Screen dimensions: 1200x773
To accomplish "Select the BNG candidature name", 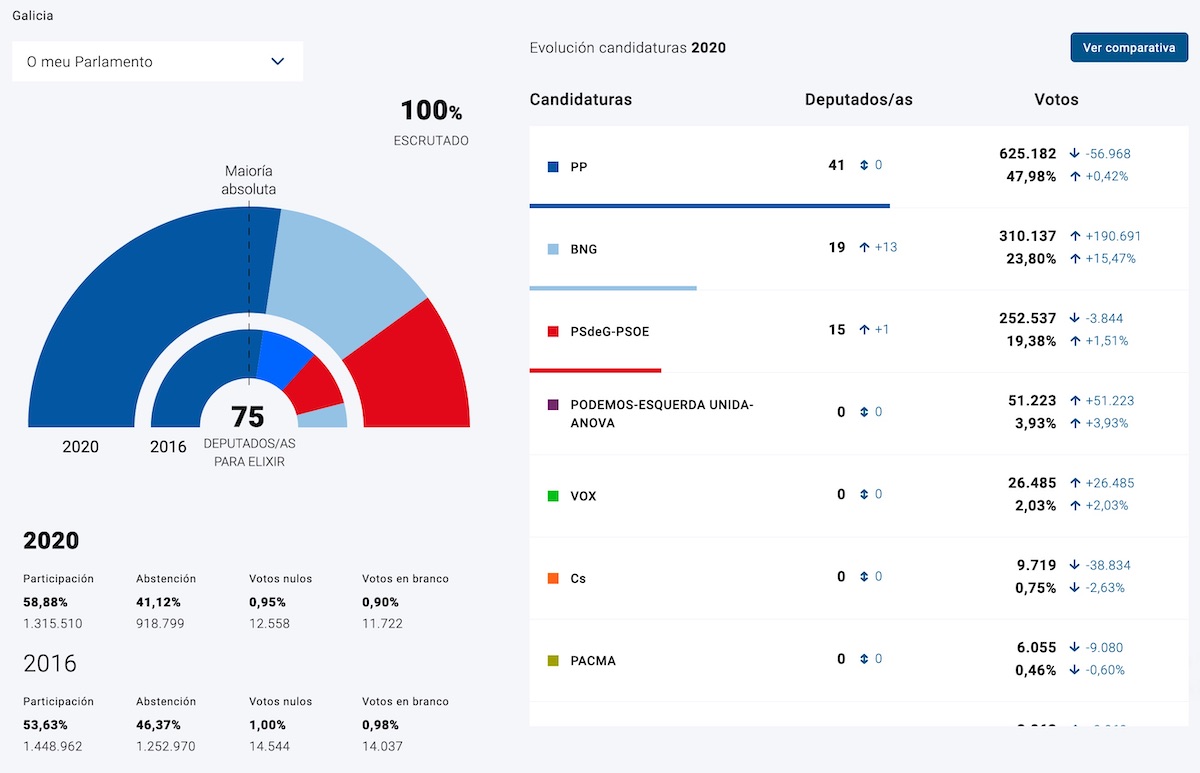I will tap(583, 249).
